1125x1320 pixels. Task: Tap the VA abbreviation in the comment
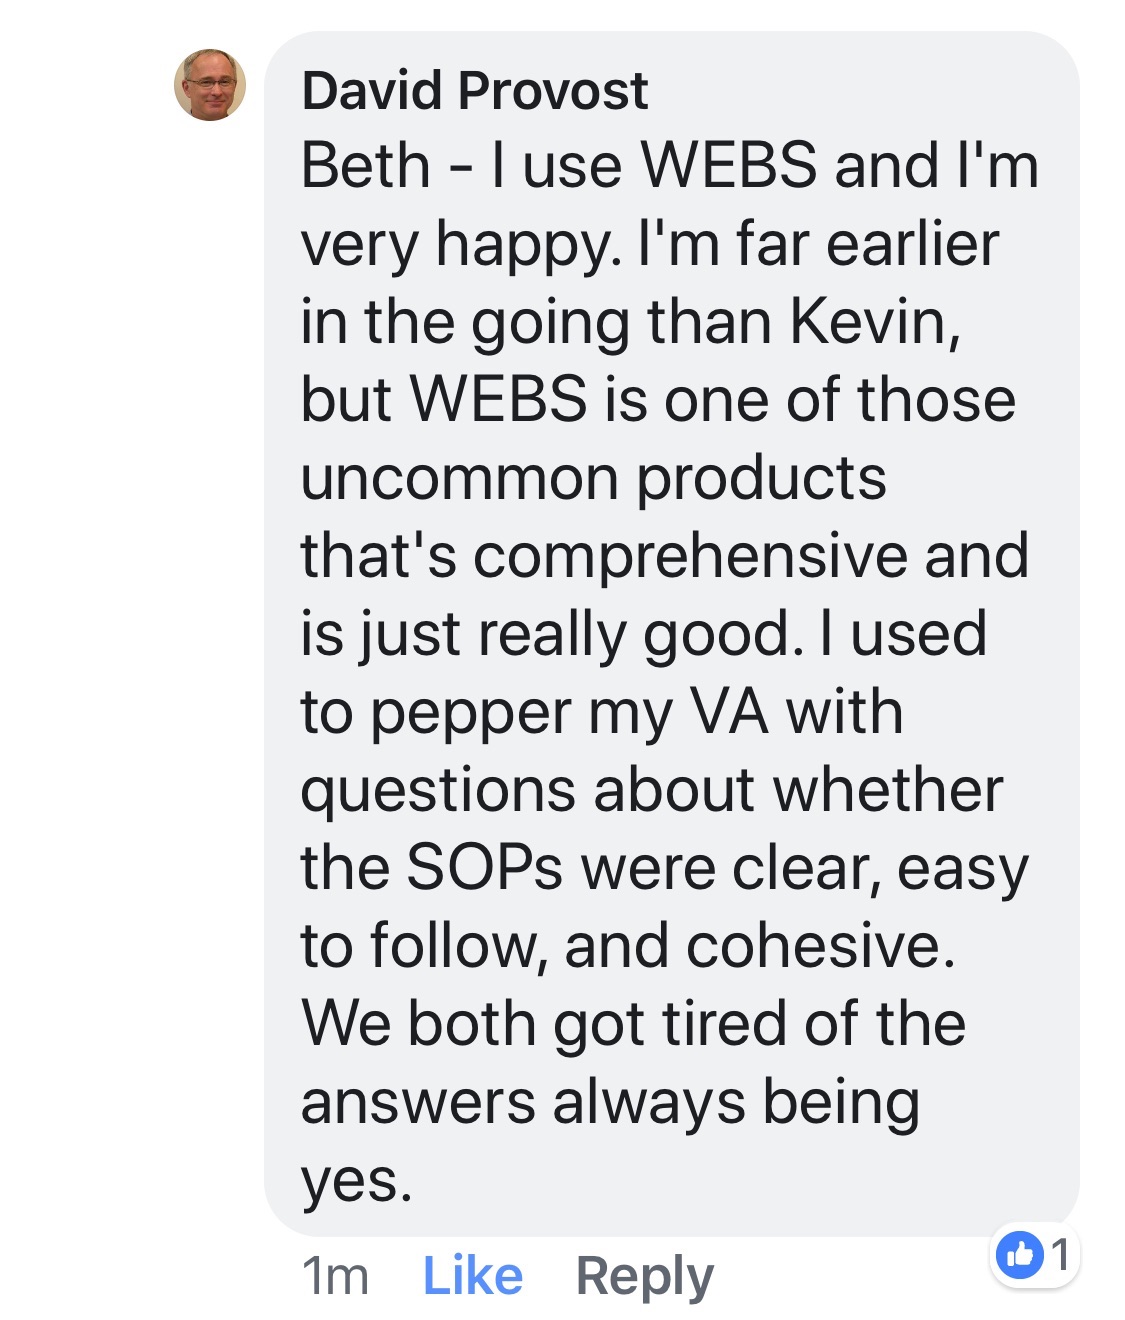click(729, 712)
